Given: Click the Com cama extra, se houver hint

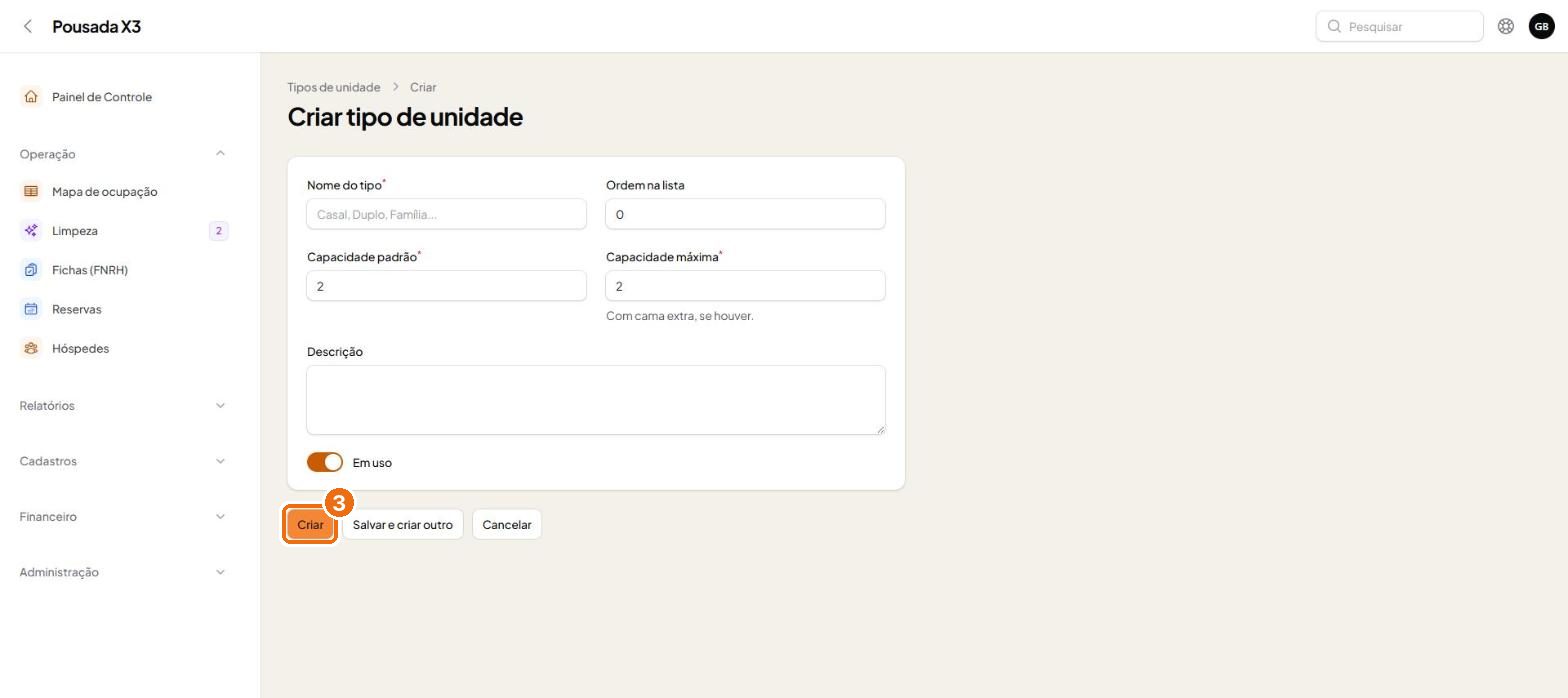Looking at the screenshot, I should pos(680,316).
